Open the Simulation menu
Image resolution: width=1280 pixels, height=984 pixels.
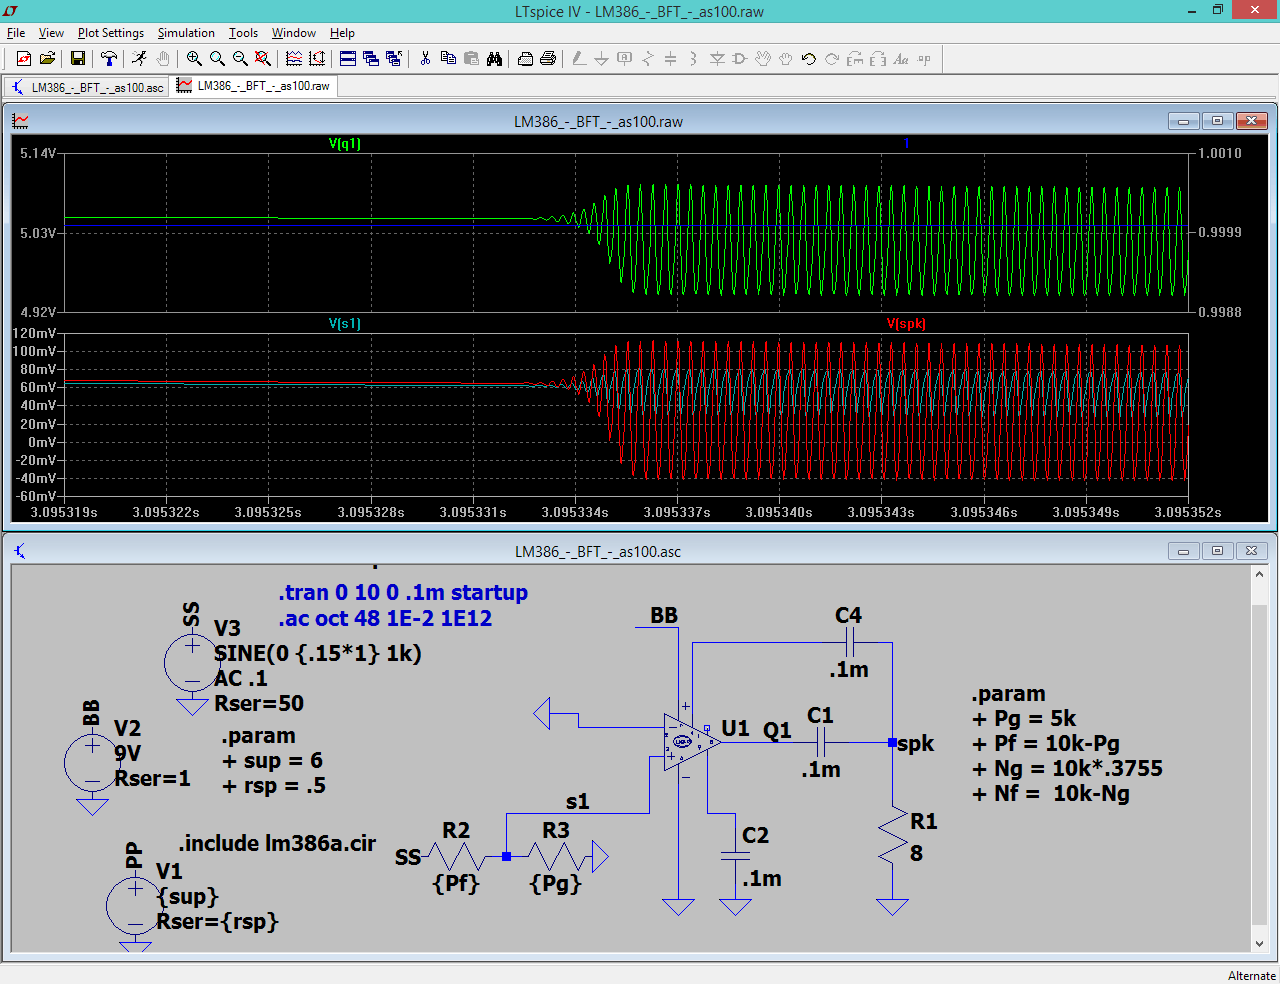tap(186, 33)
